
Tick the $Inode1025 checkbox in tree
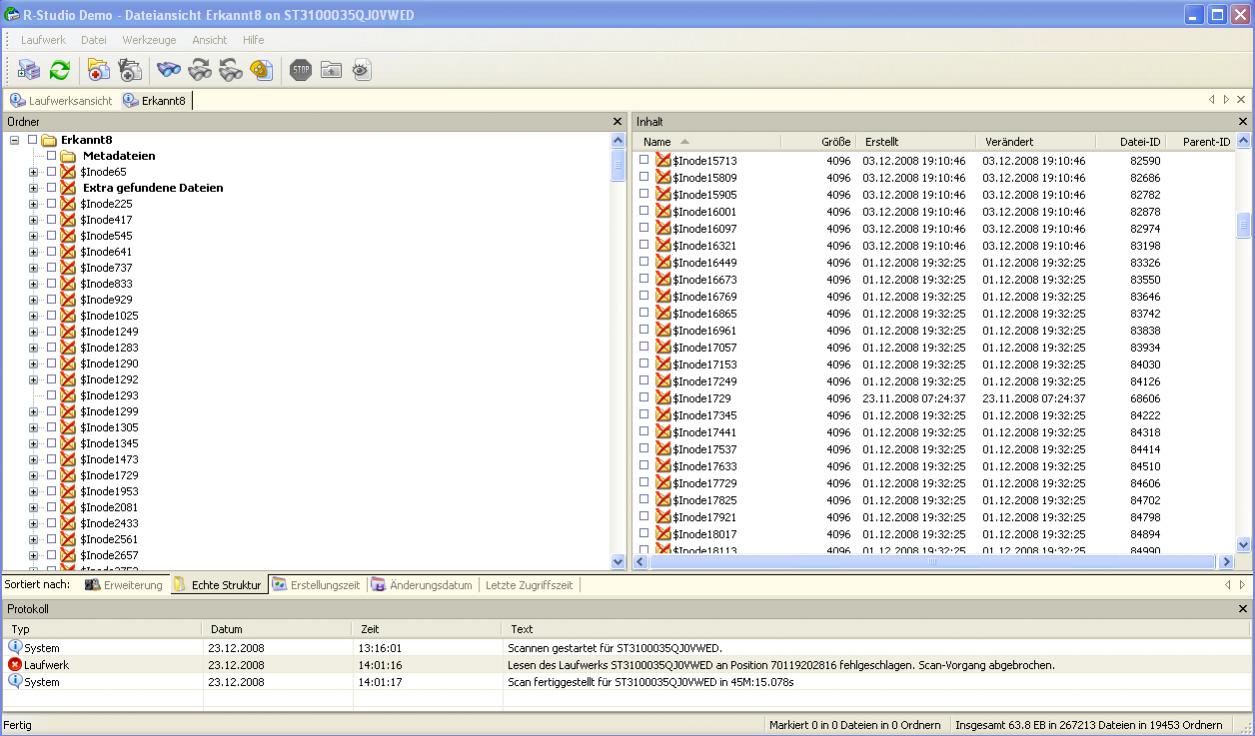coord(52,316)
